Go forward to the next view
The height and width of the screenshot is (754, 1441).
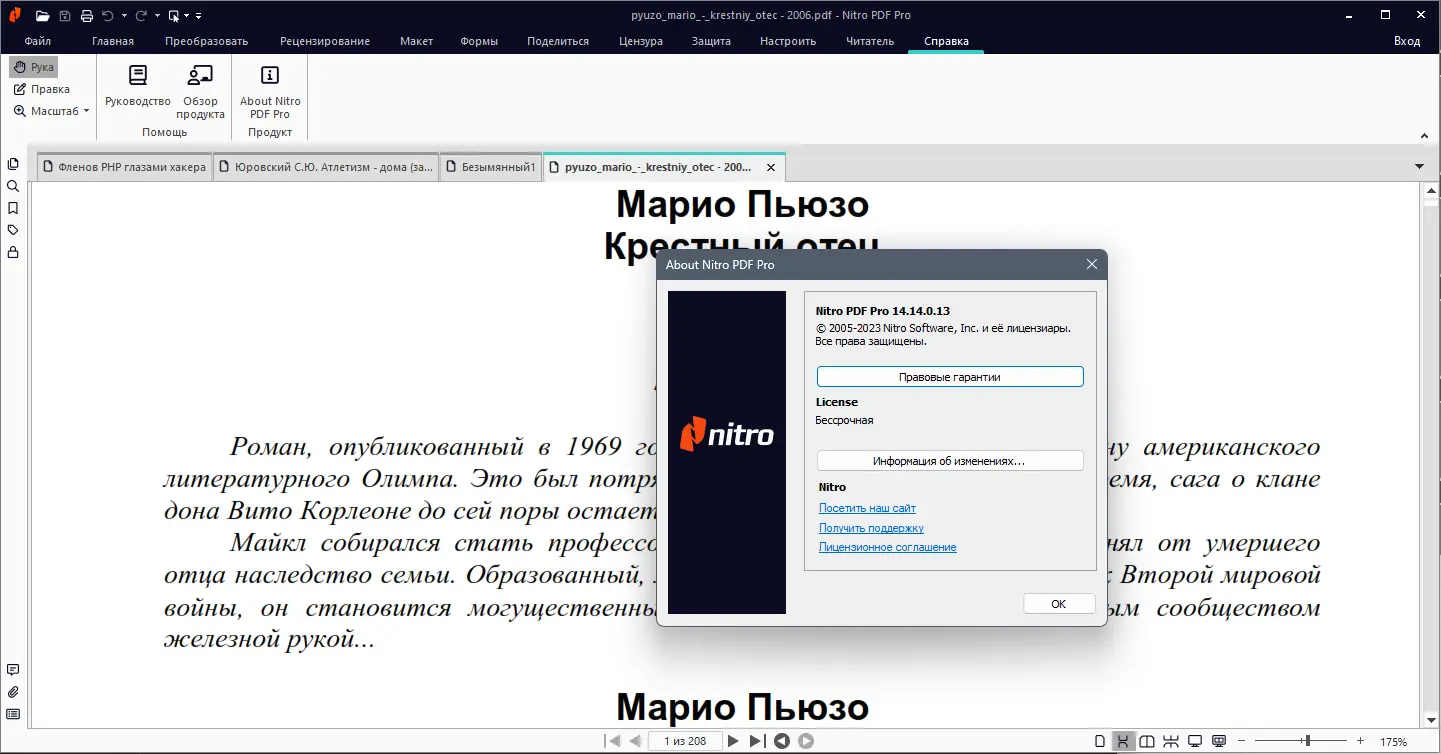coord(806,741)
